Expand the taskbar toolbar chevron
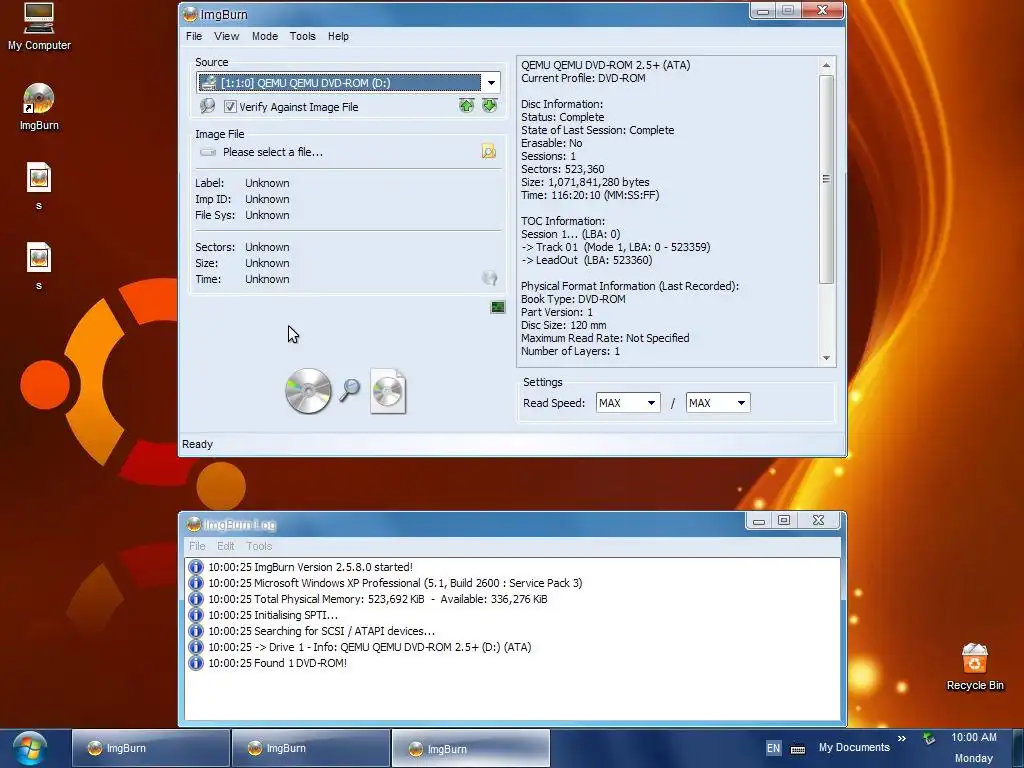Image resolution: width=1024 pixels, height=768 pixels. tap(902, 739)
